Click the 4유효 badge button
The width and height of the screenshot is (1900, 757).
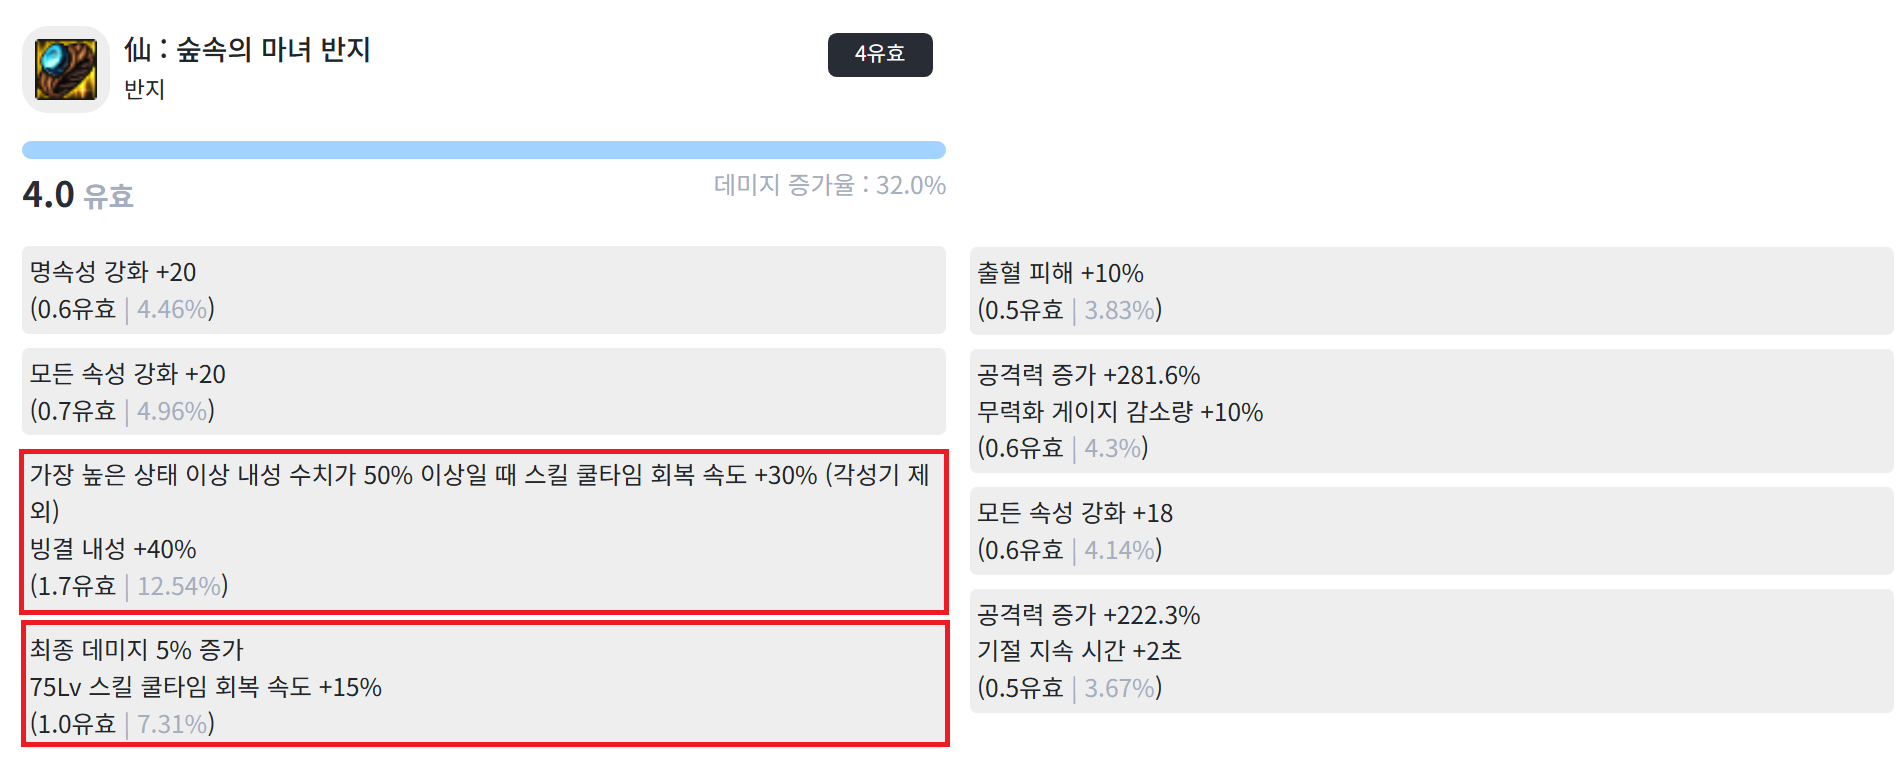pyautogui.click(x=880, y=54)
